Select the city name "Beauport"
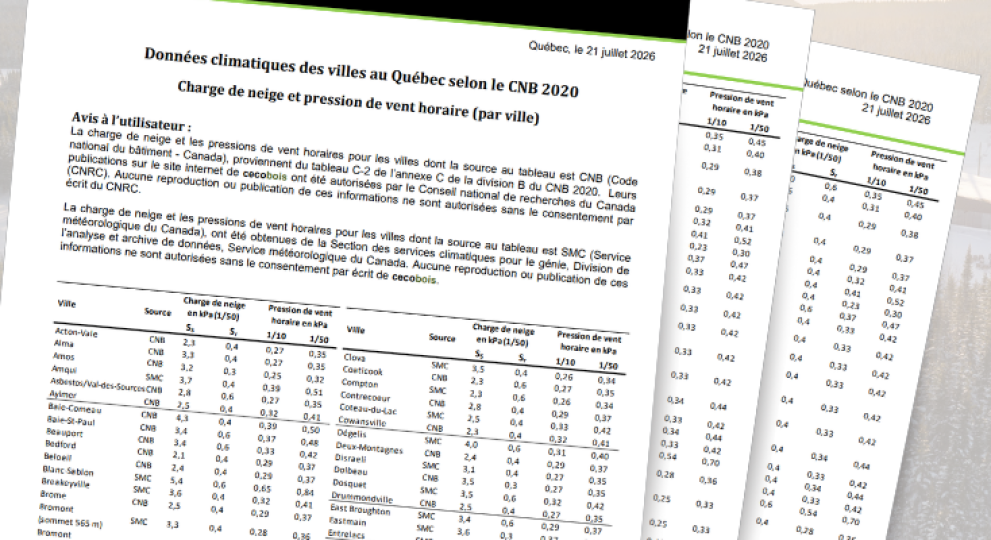This screenshot has width=991, height=540. tap(64, 433)
